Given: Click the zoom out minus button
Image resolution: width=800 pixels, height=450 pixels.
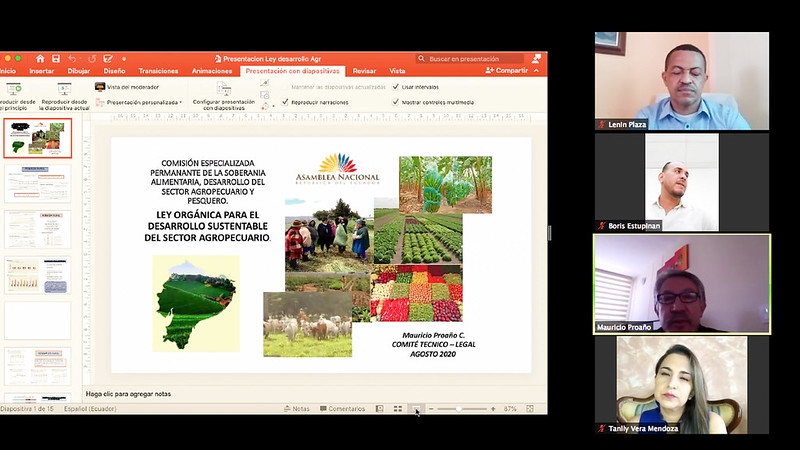Looking at the screenshot, I should coord(431,409).
